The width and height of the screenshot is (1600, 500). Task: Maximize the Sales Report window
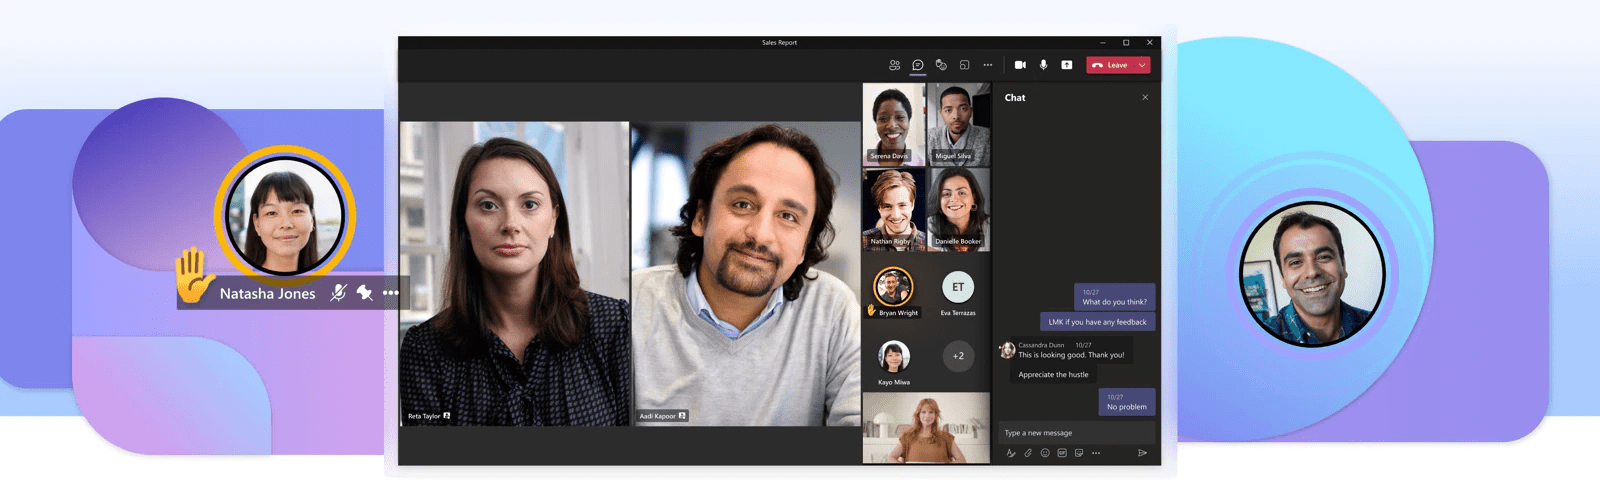pos(1126,43)
